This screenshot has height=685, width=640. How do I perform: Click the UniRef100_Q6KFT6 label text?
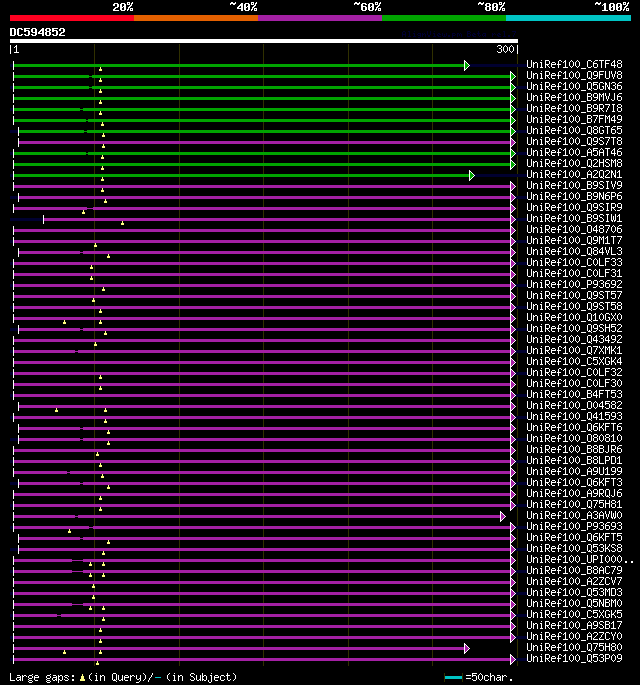574,427
